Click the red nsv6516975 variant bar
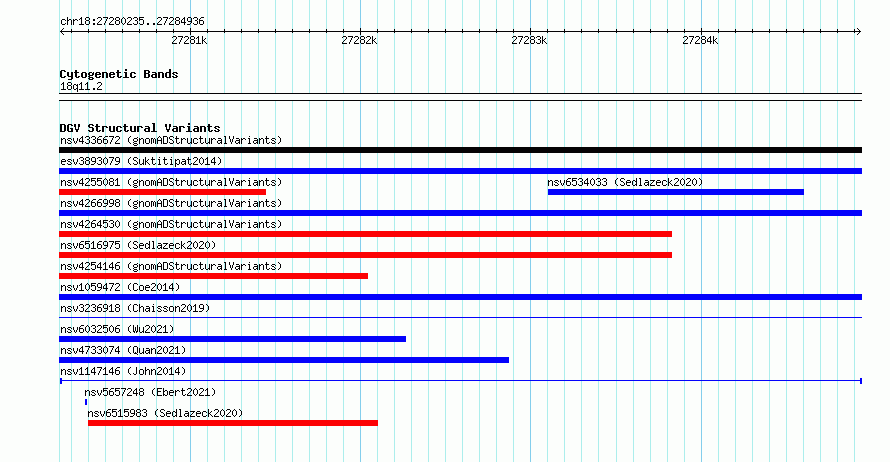Viewport: 890px width, 462px height. click(366, 255)
